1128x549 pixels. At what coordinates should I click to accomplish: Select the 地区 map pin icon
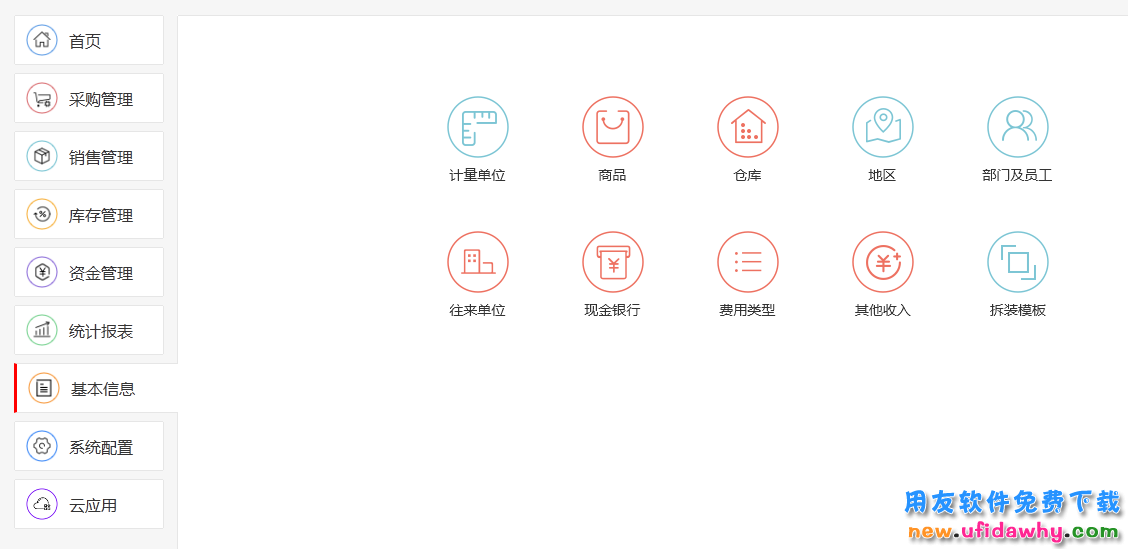pos(882,127)
